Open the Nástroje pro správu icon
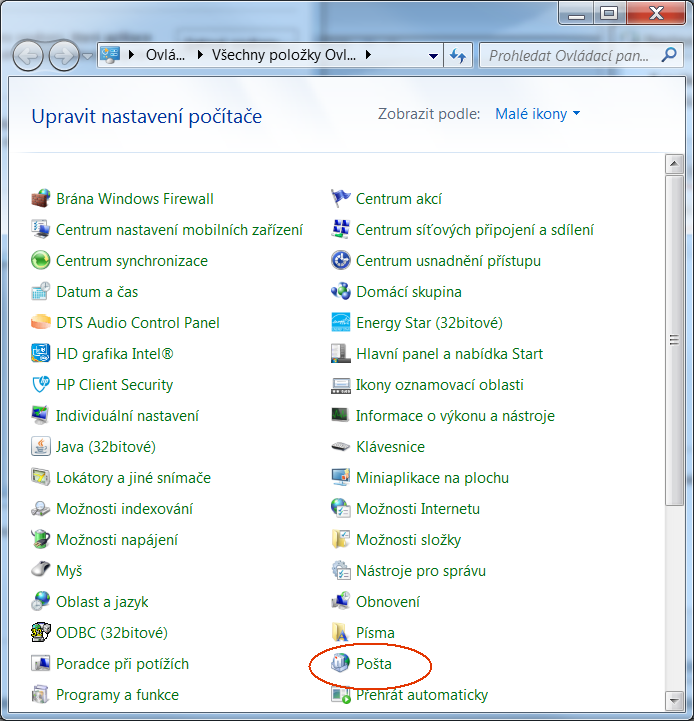This screenshot has width=694, height=721. 341,571
